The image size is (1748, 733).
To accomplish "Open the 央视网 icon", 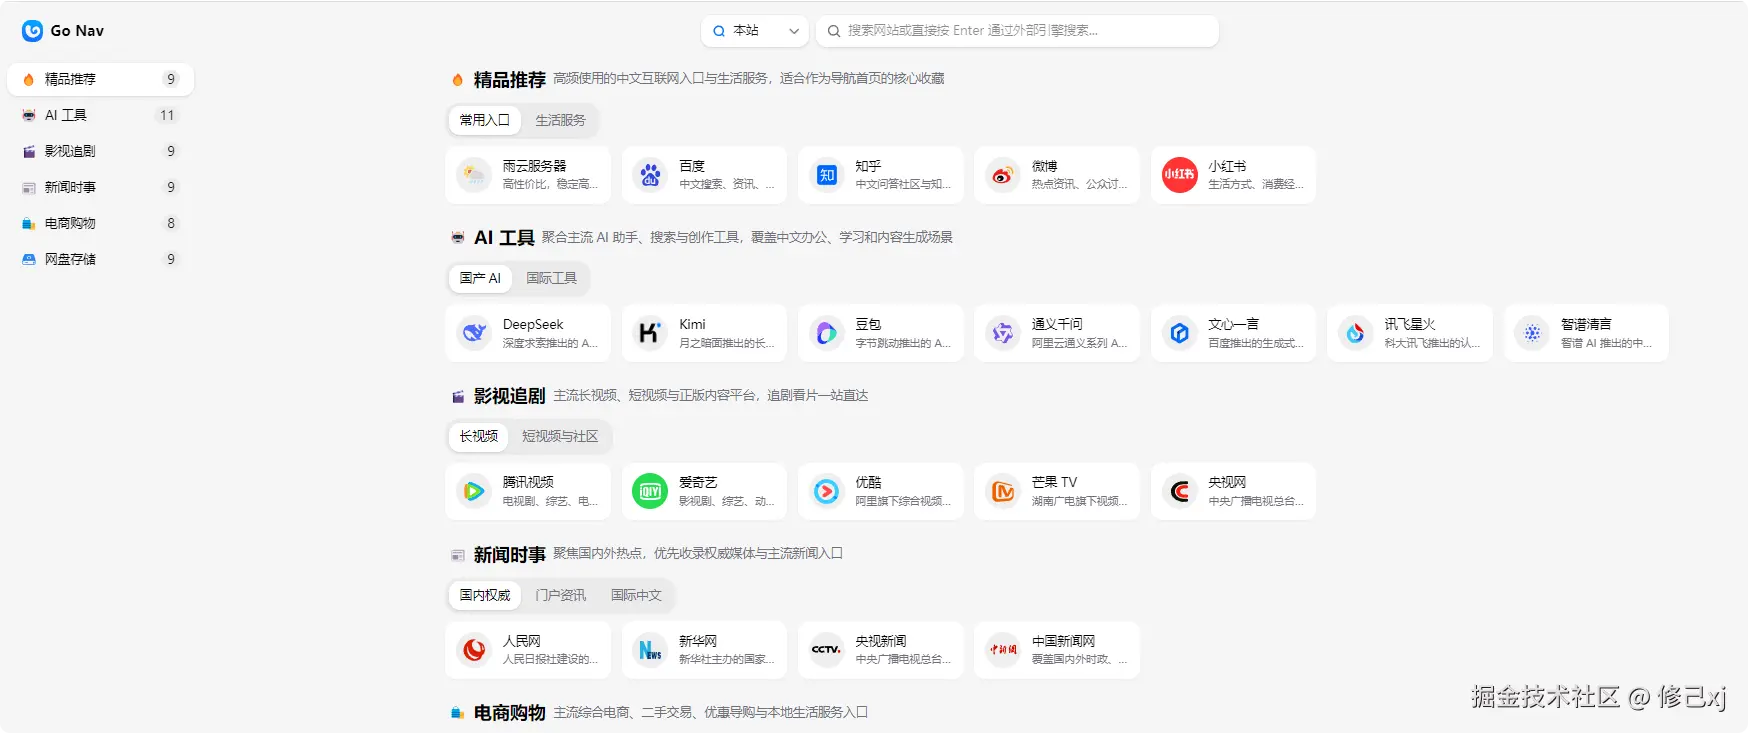I will click(1180, 491).
